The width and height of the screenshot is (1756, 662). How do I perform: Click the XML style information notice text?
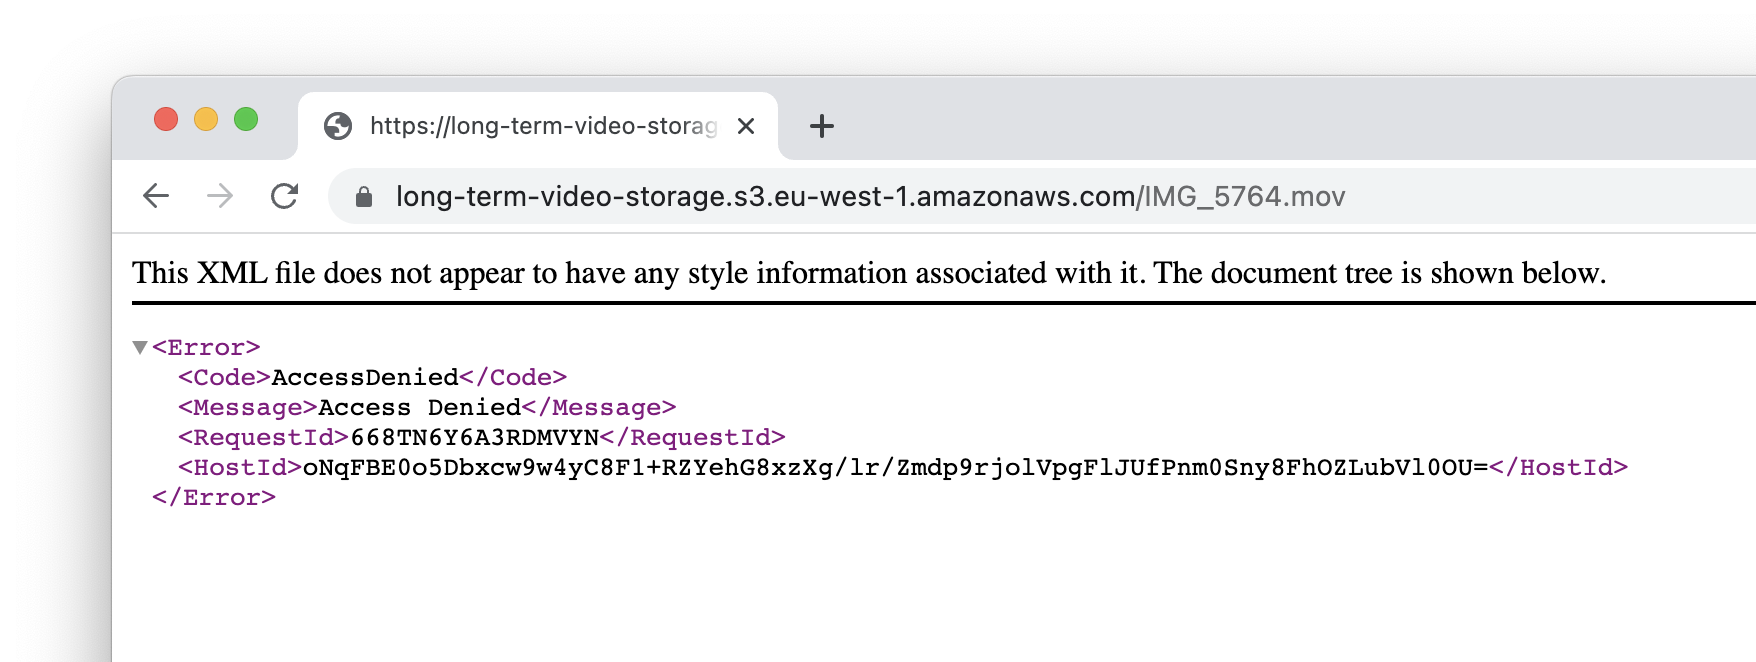pyautogui.click(x=869, y=273)
